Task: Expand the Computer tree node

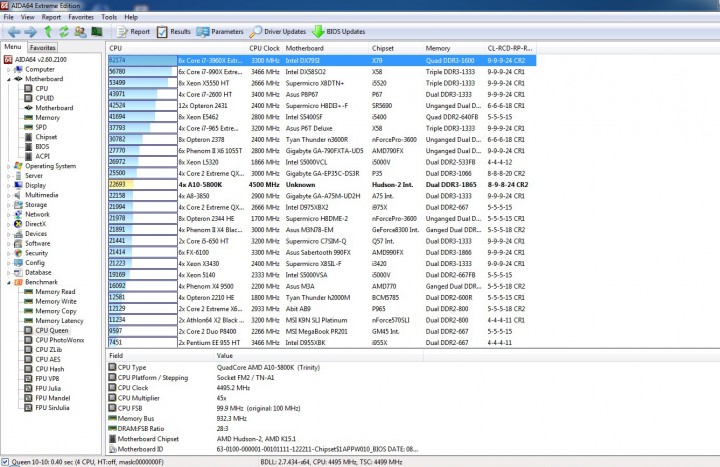Action: tap(8, 69)
